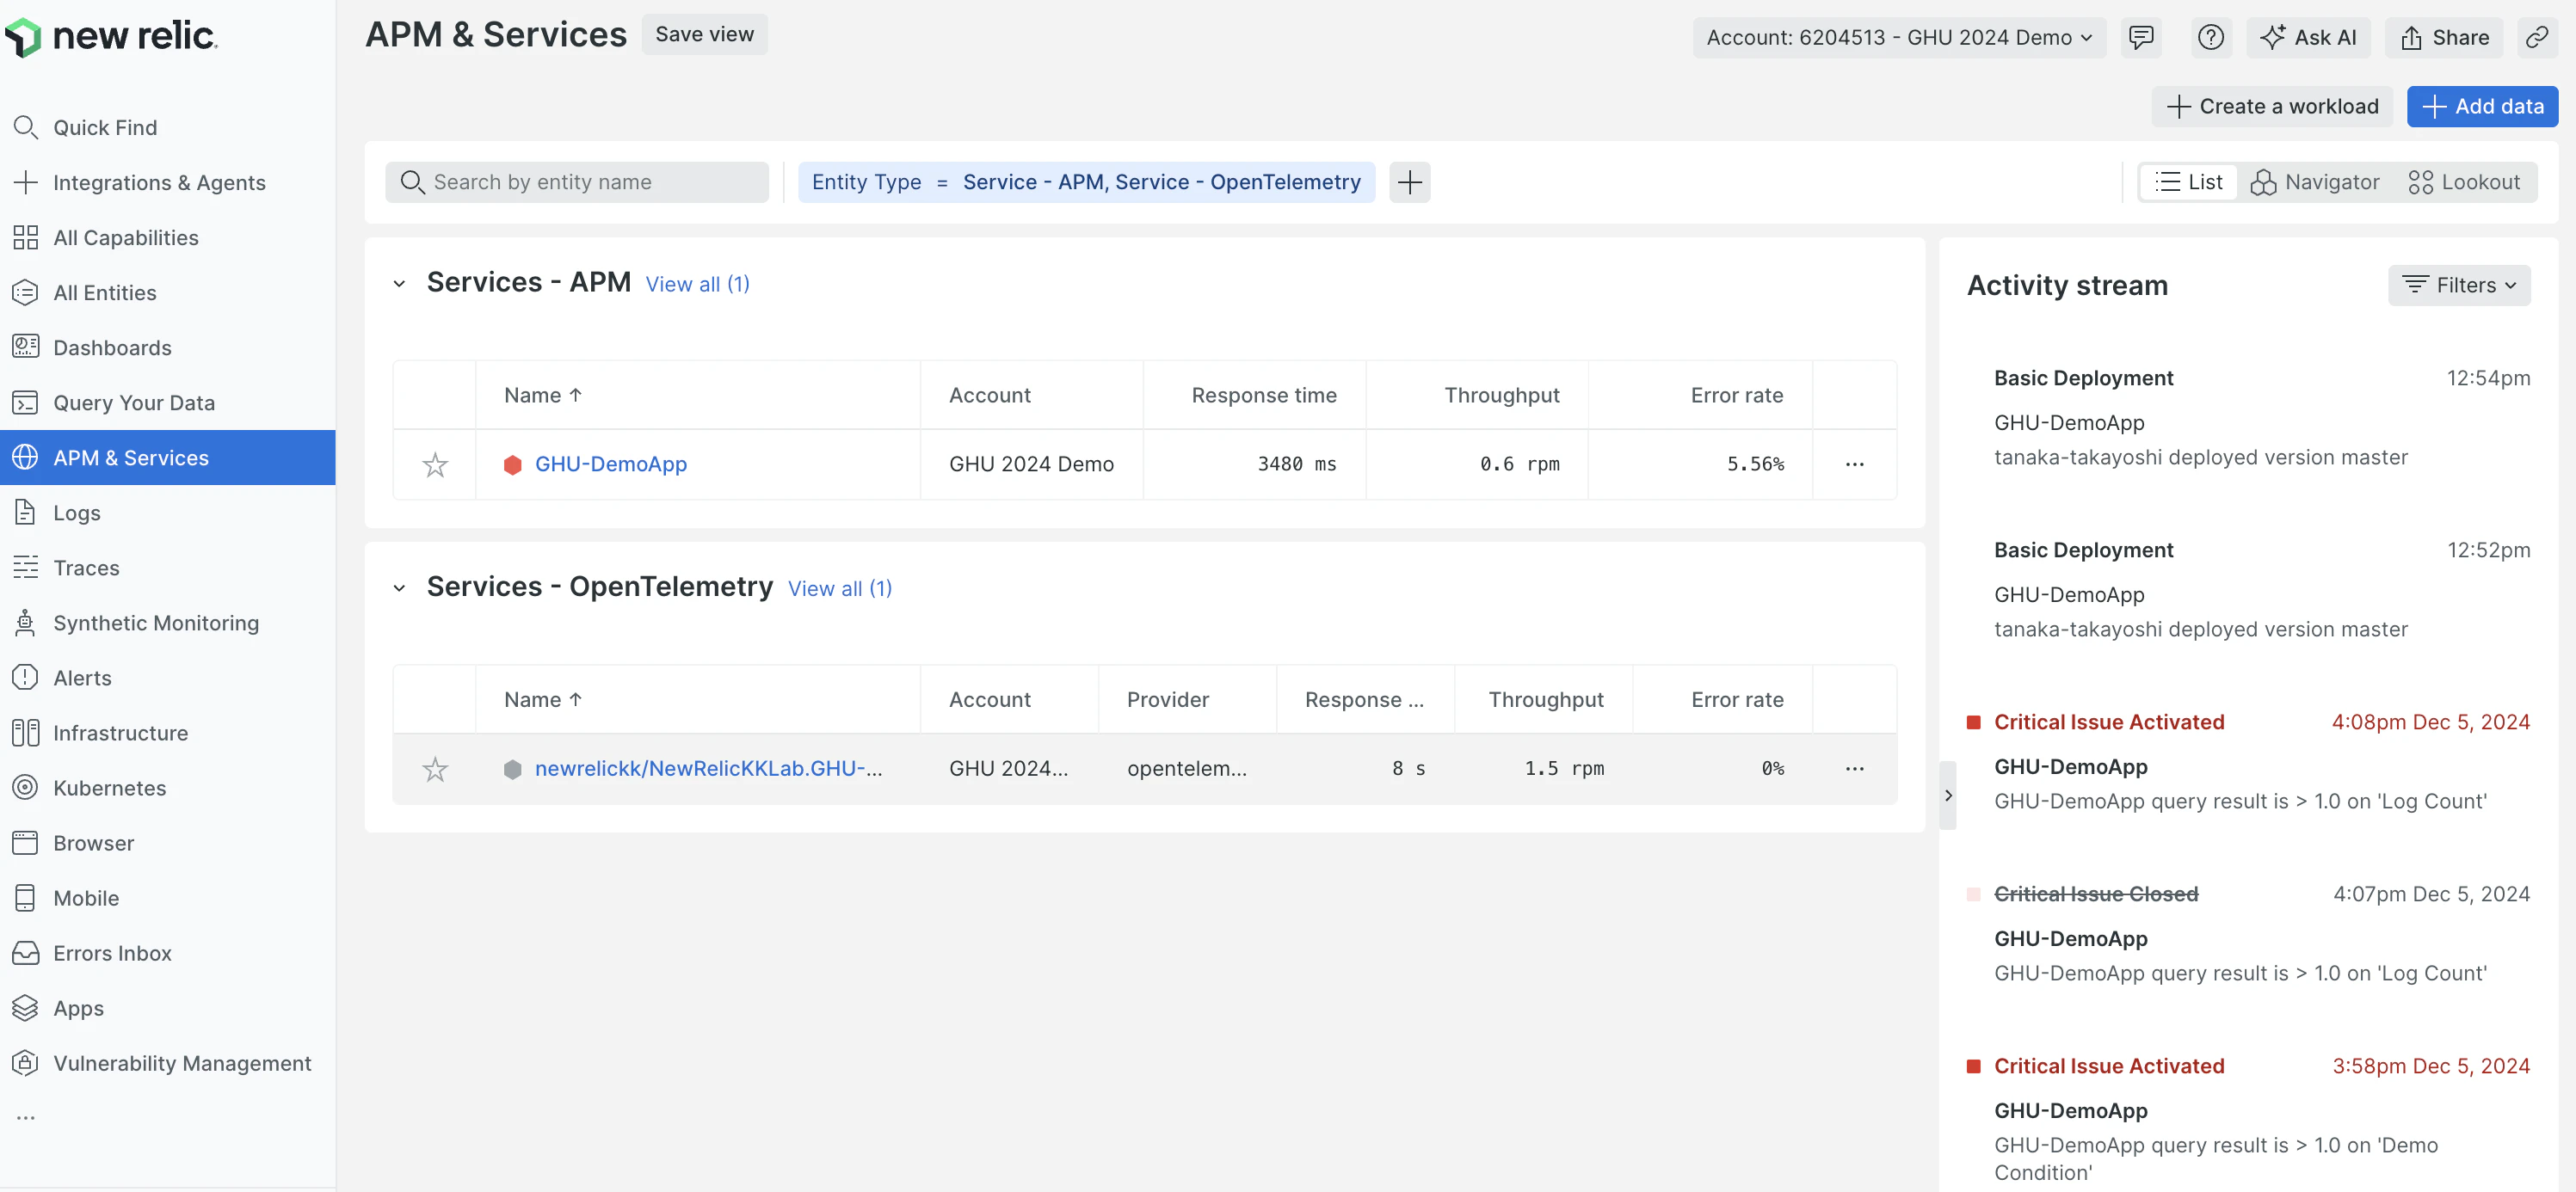
Task: Favorite GHU-DemoApp with the star
Action: [434, 464]
